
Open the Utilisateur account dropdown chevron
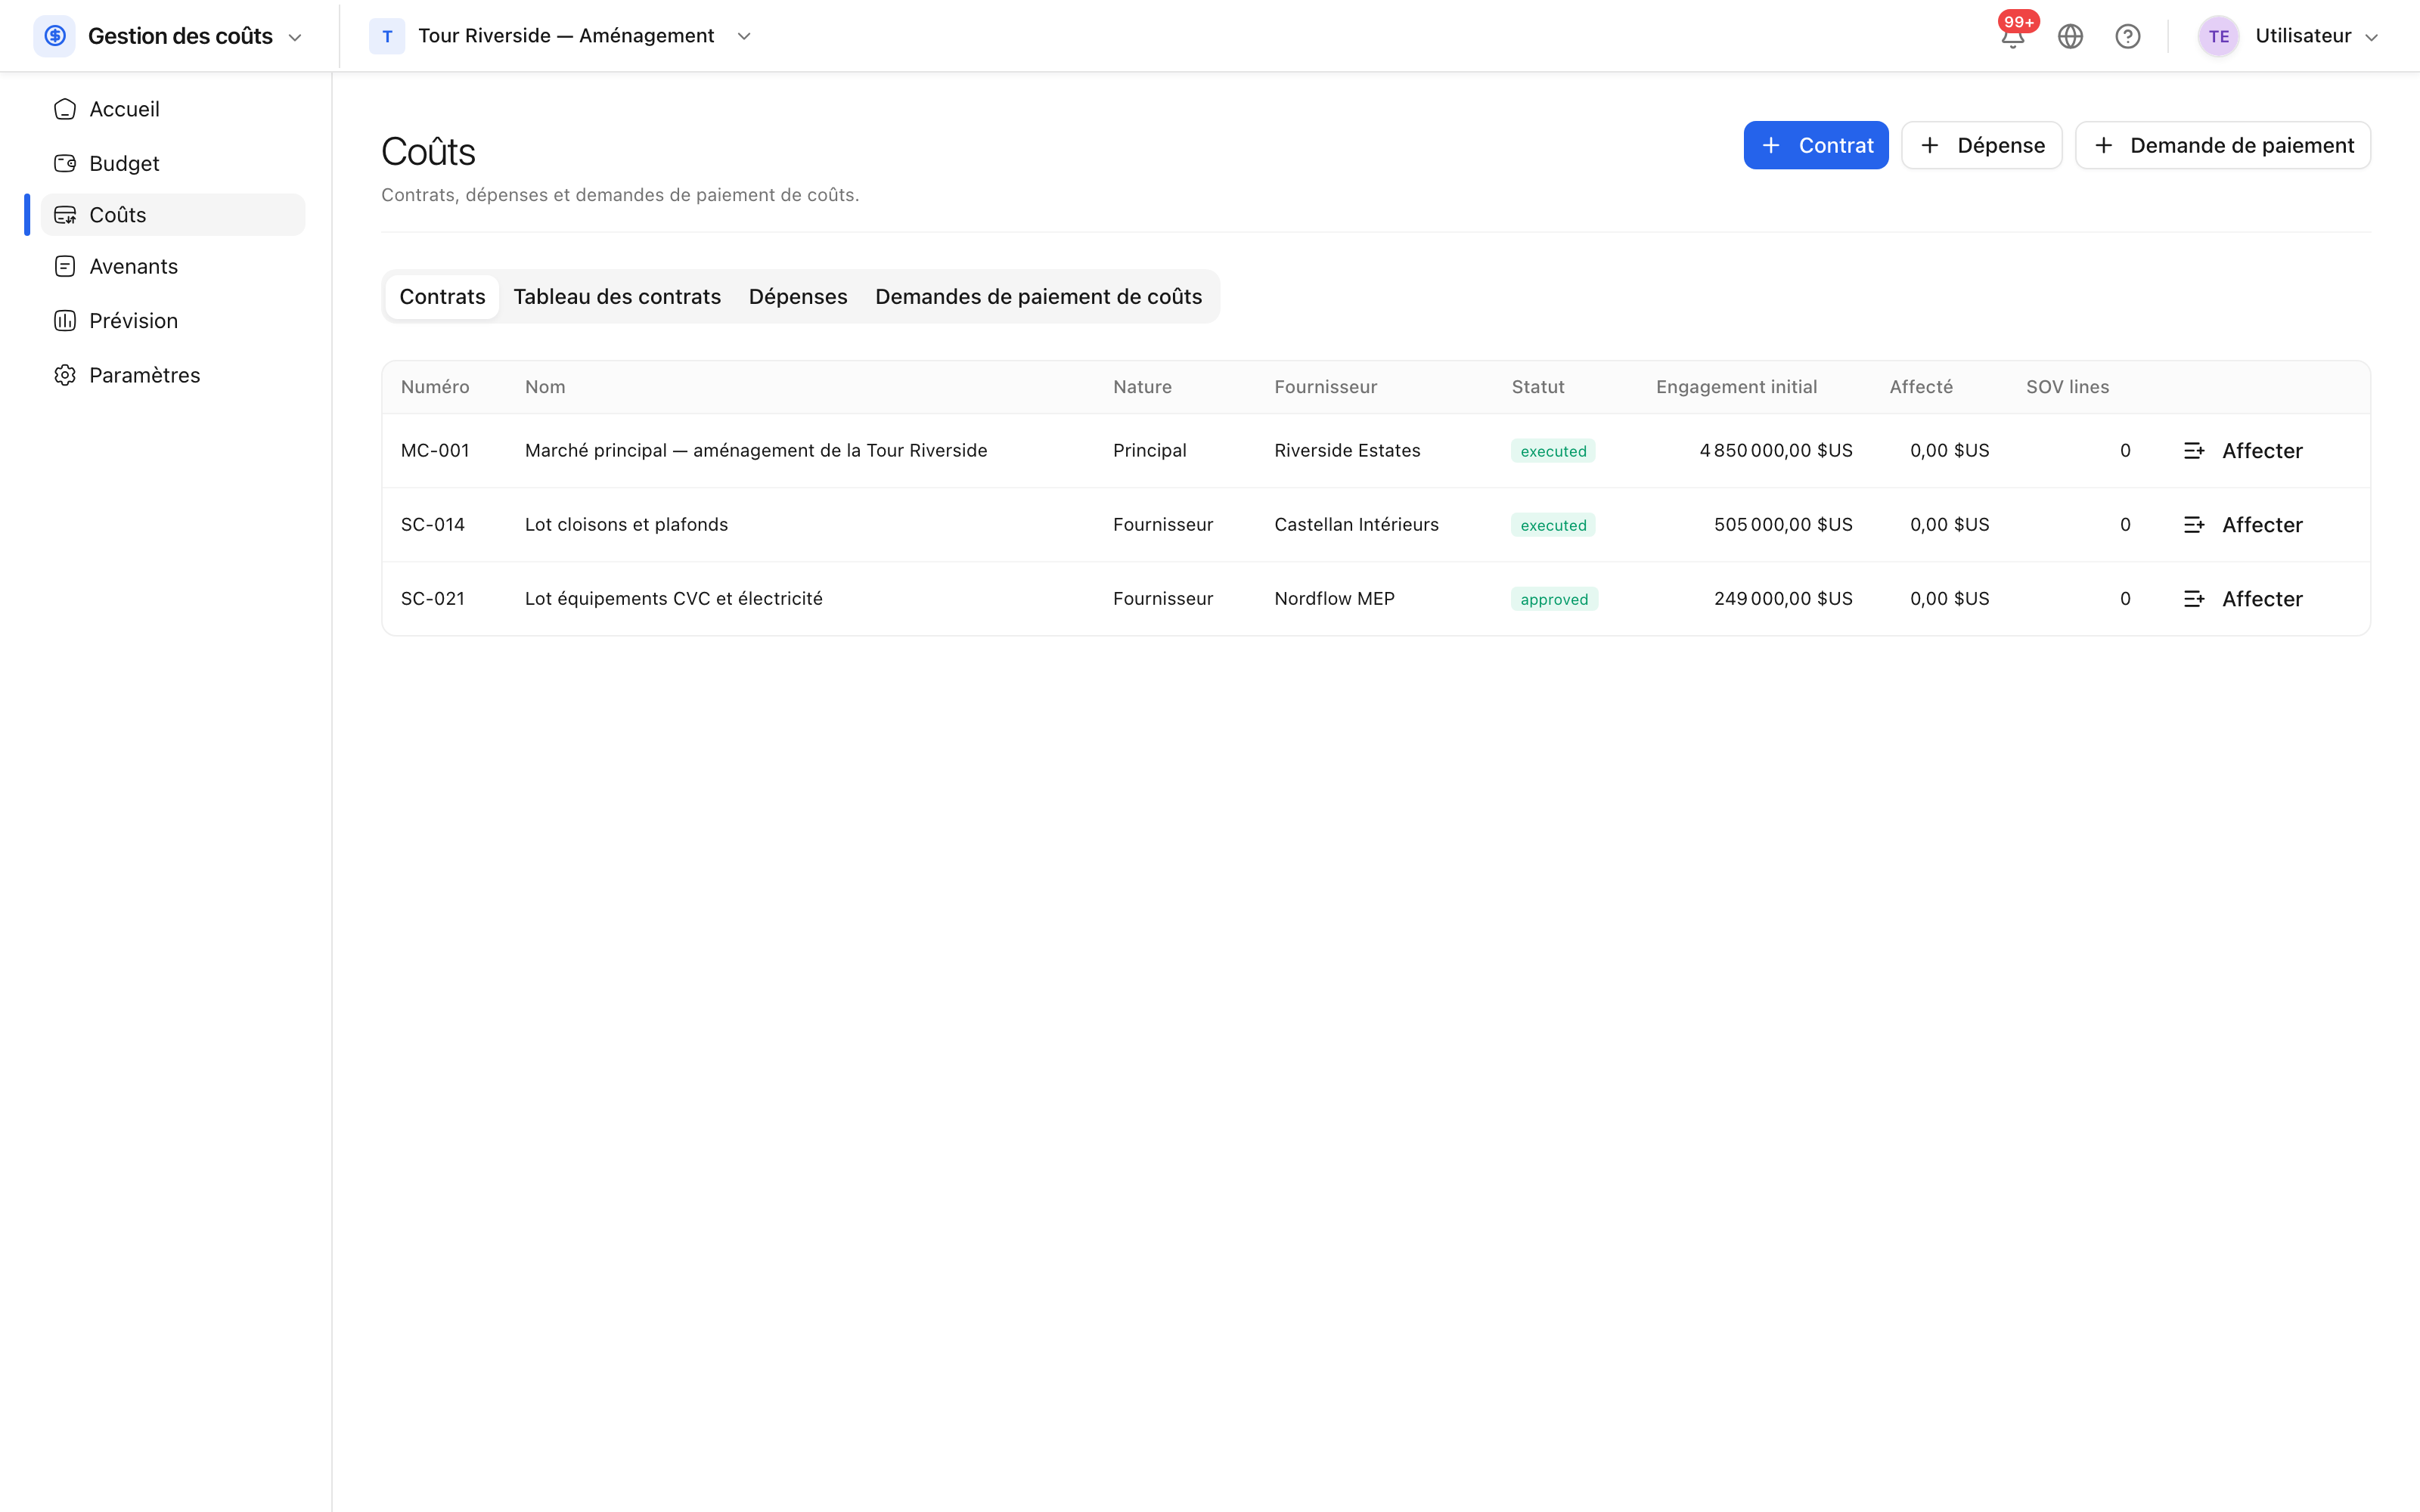(2371, 37)
